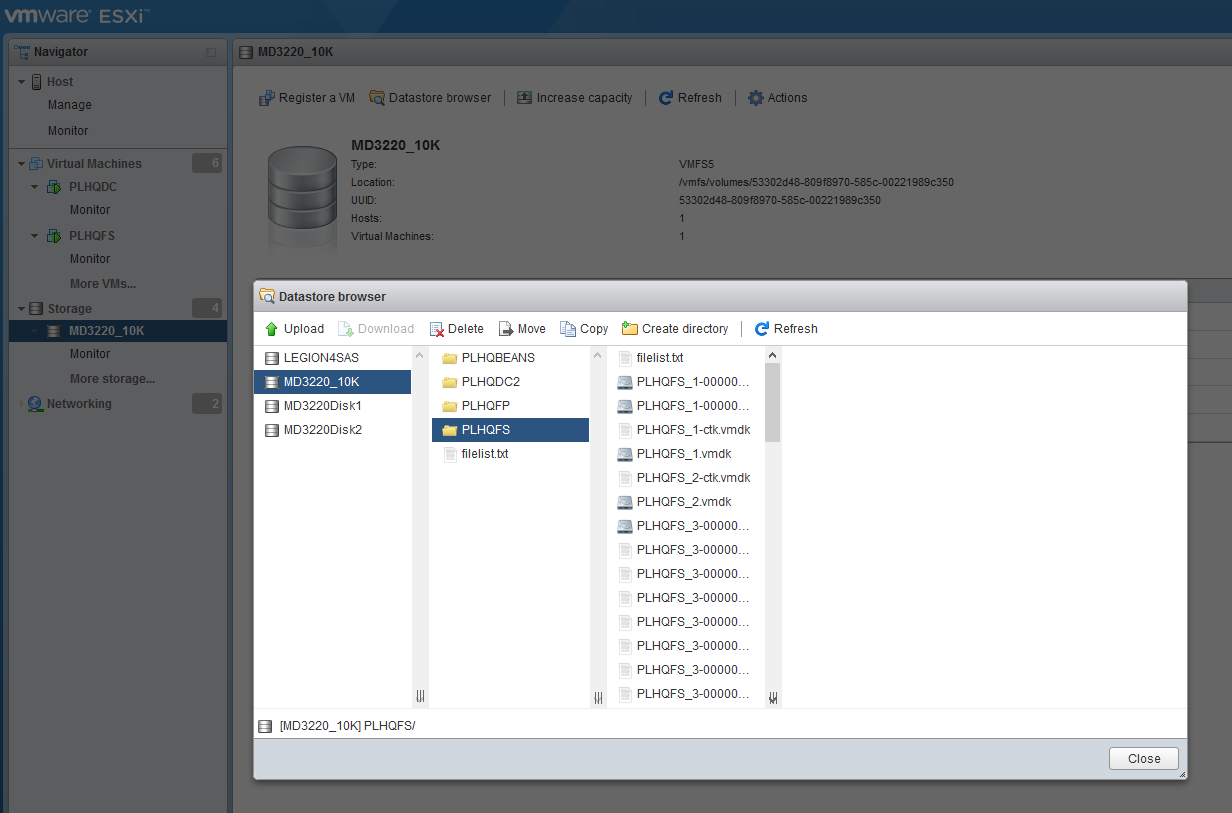The image size is (1232, 813).
Task: Expand the Networking tree node
Action: coord(21,404)
